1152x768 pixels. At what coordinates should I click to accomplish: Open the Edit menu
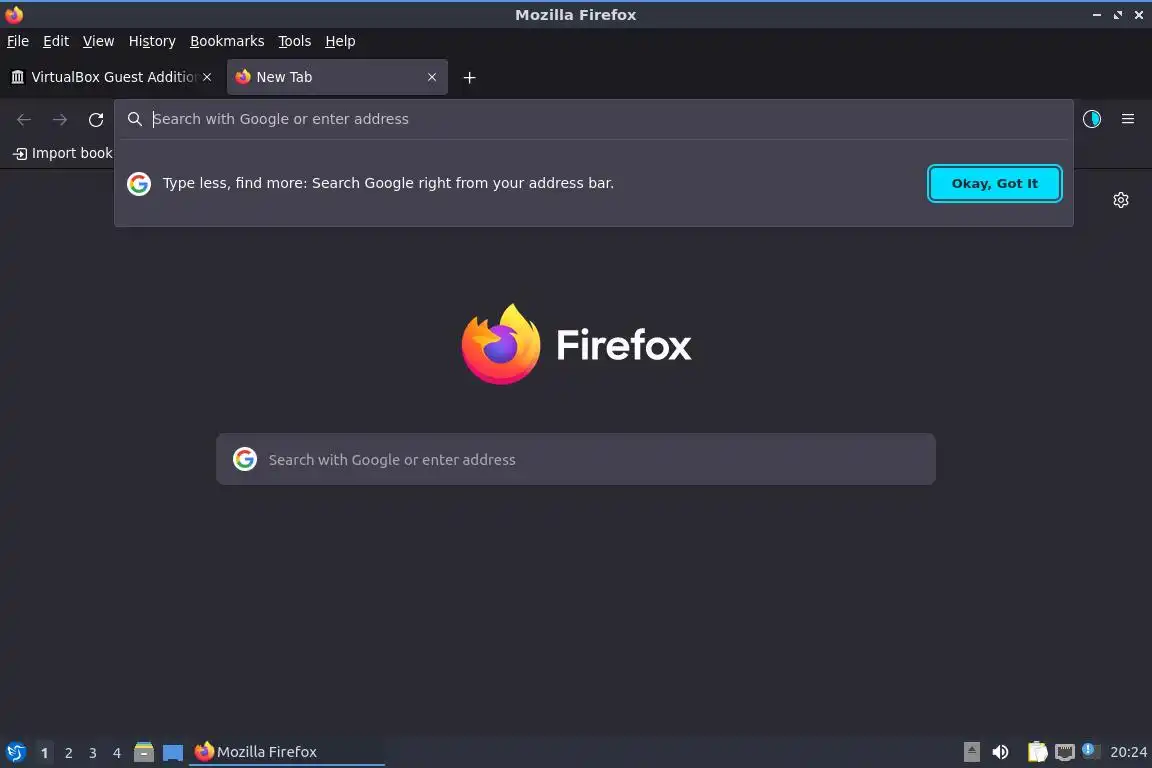pyautogui.click(x=56, y=41)
